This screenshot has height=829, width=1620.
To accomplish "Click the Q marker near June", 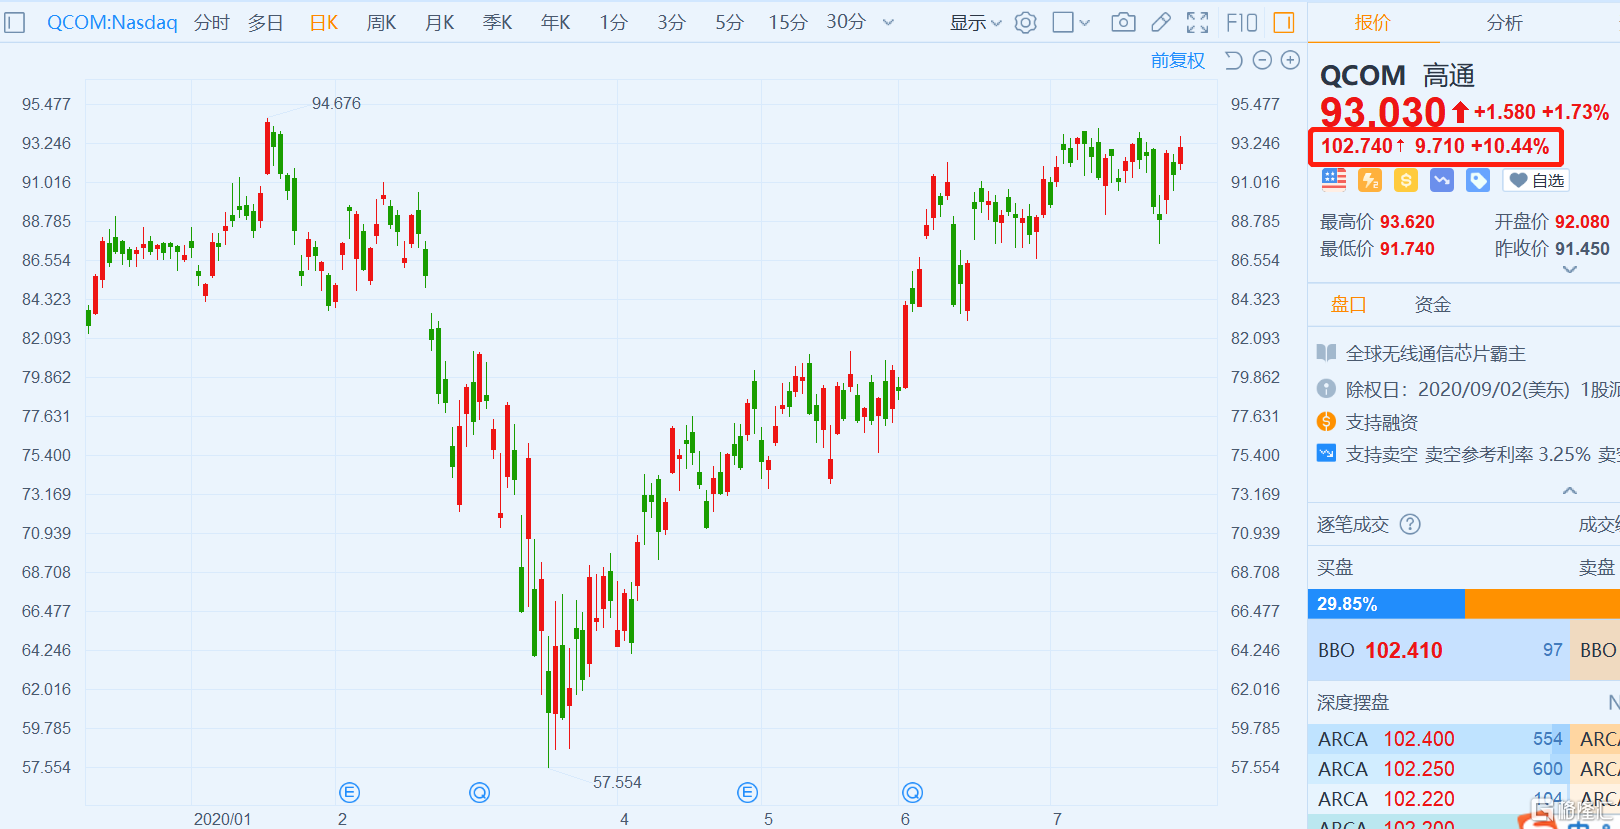I will [x=912, y=793].
